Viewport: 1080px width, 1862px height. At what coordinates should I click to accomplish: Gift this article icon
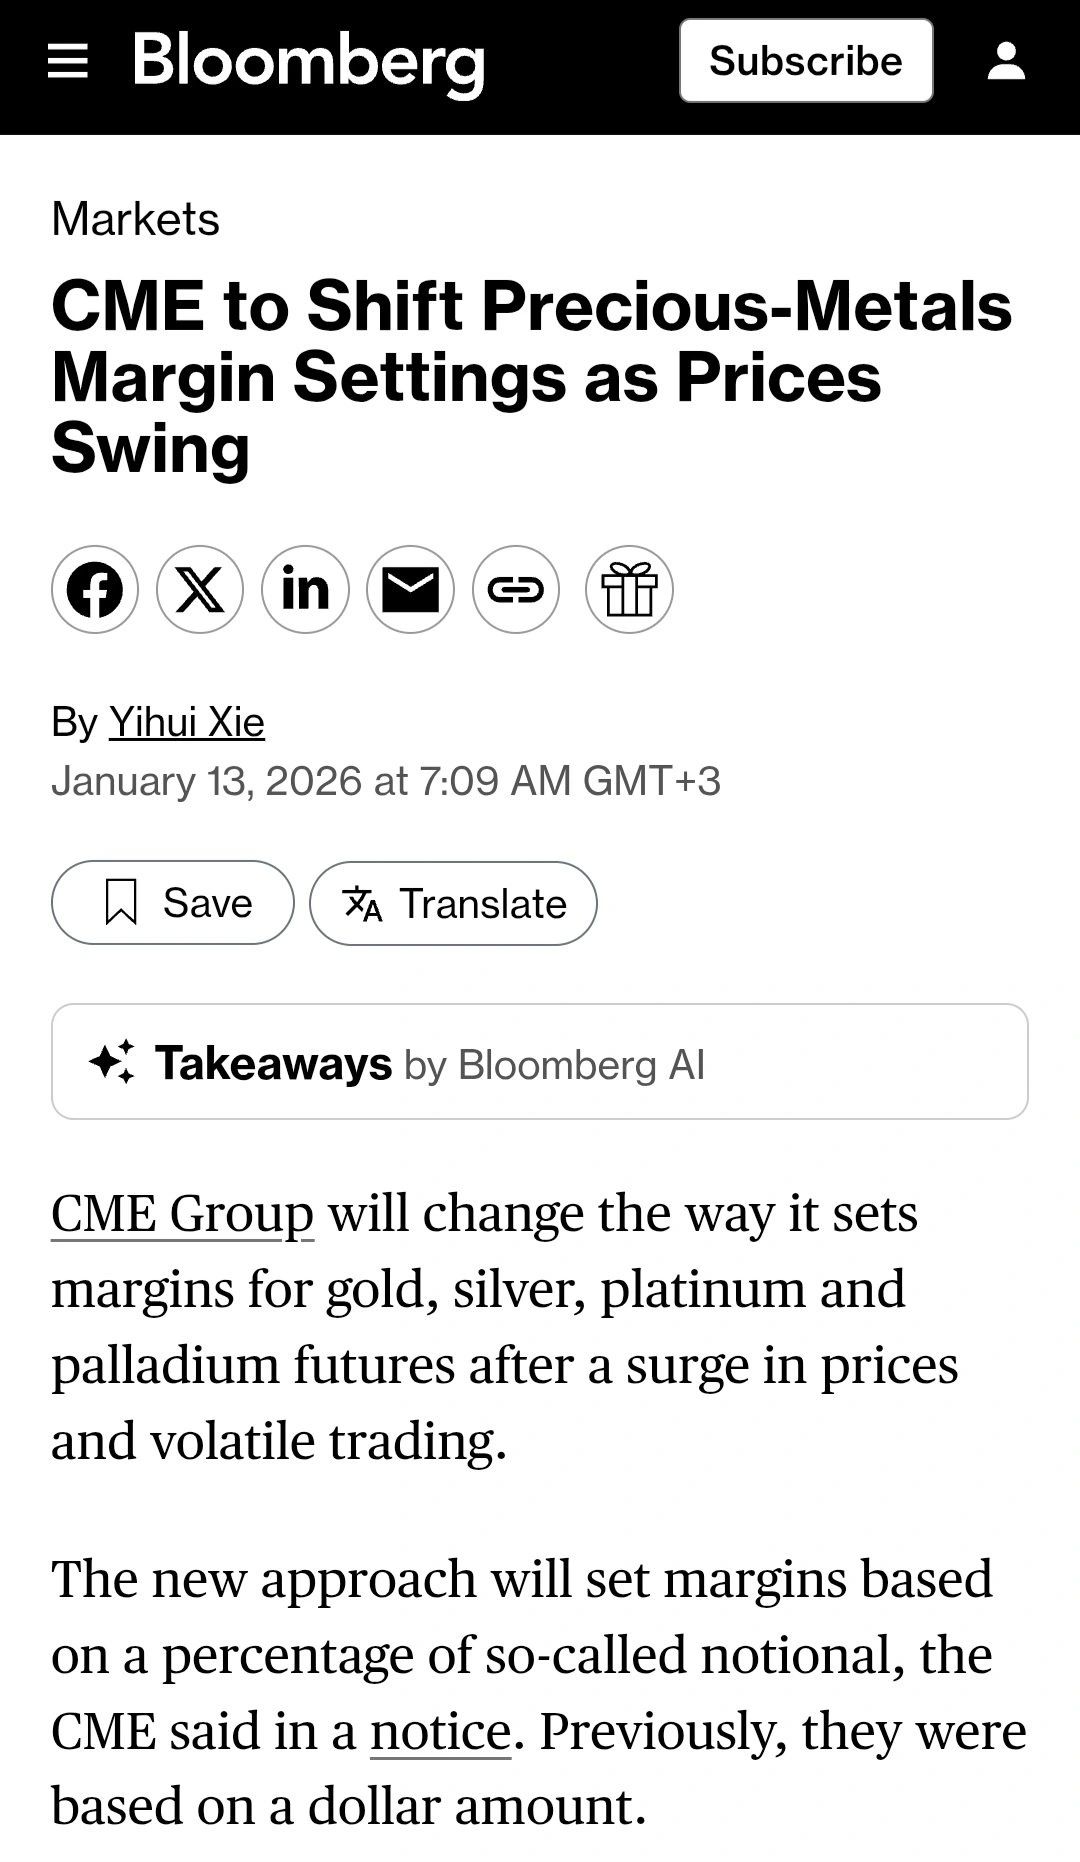pyautogui.click(x=629, y=589)
